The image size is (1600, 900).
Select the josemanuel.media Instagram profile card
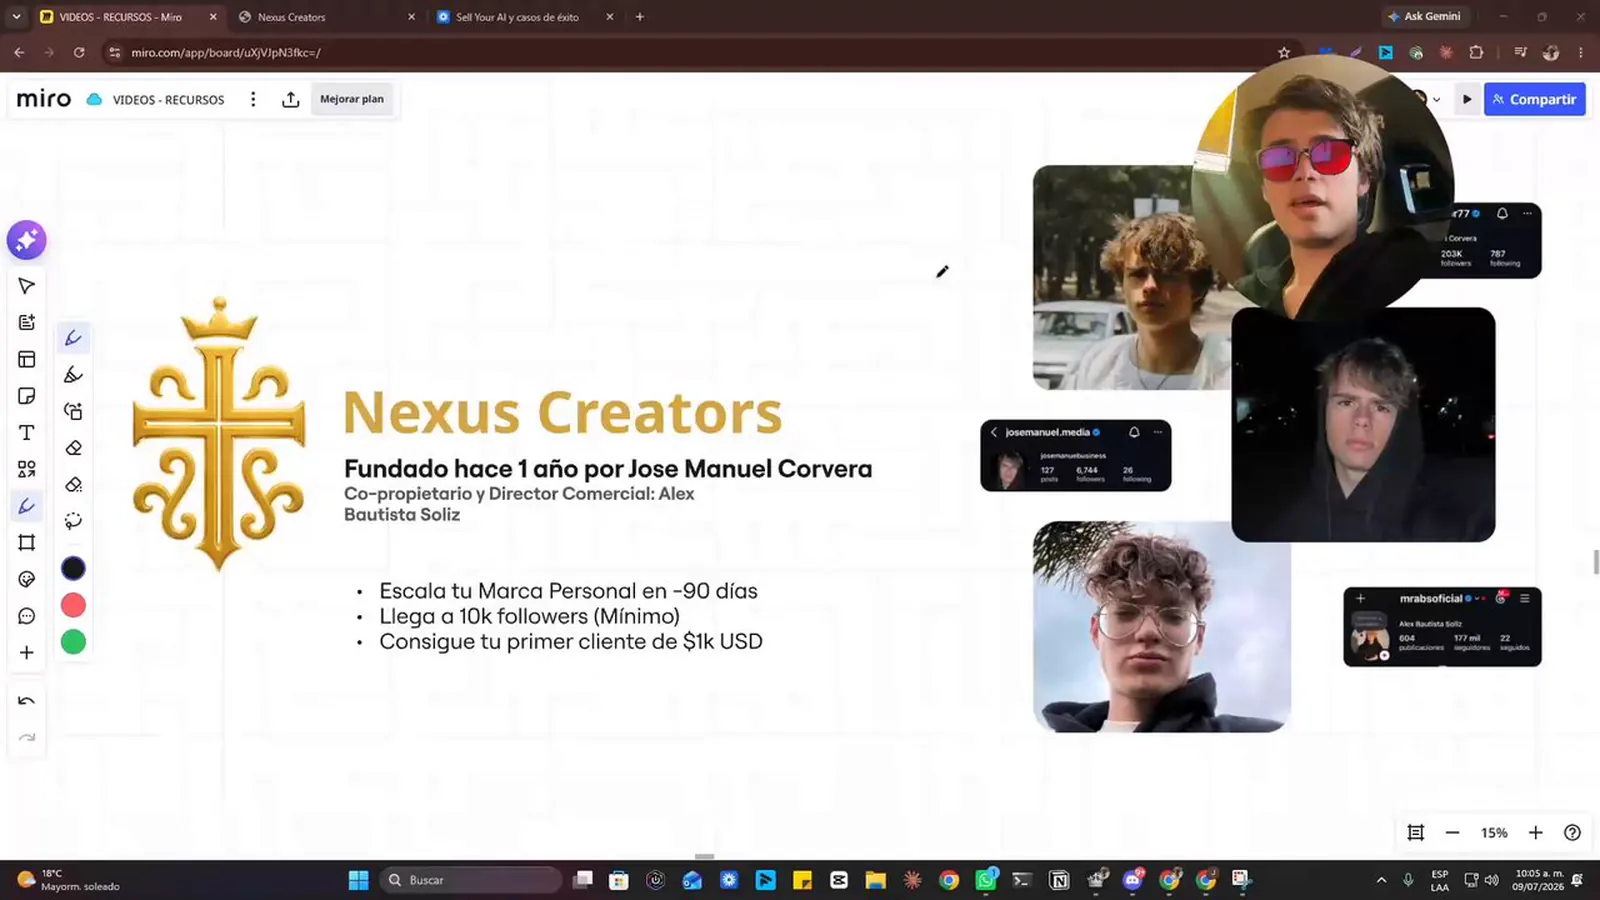pyautogui.click(x=1075, y=455)
